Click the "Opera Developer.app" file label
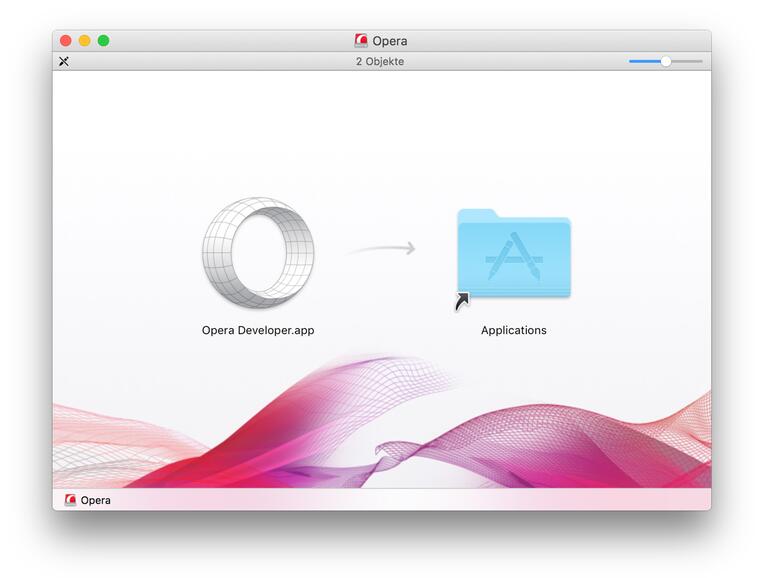 tap(258, 330)
